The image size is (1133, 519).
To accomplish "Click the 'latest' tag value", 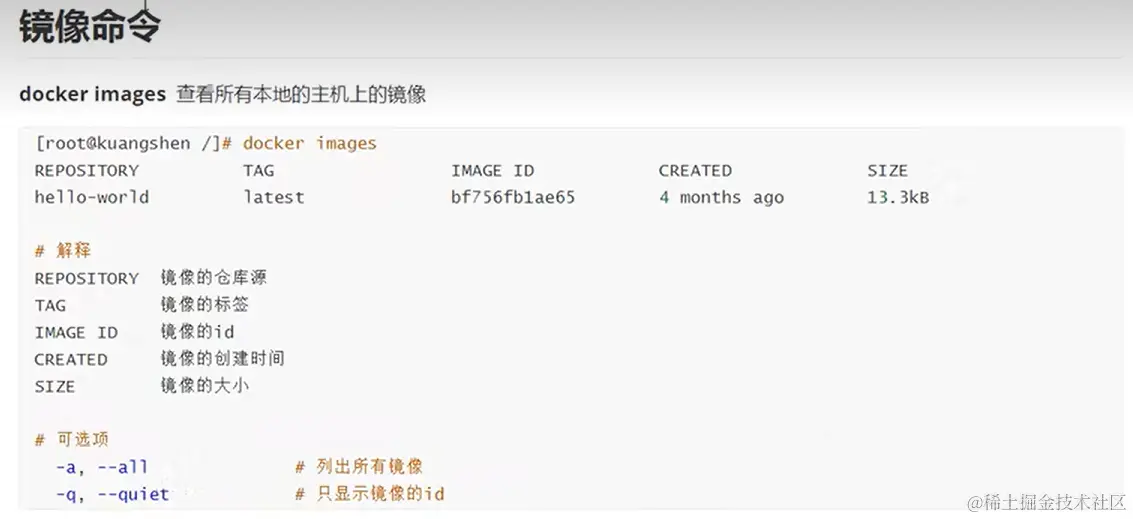I will 274,197.
